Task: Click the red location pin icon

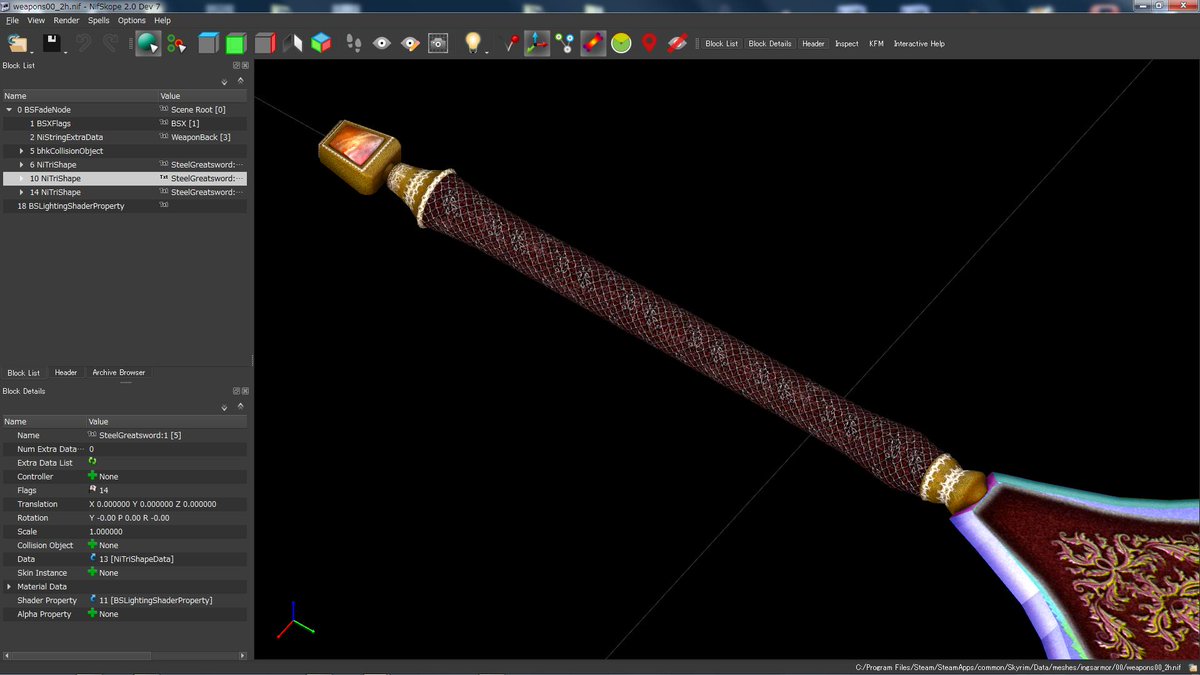Action: pyautogui.click(x=649, y=43)
